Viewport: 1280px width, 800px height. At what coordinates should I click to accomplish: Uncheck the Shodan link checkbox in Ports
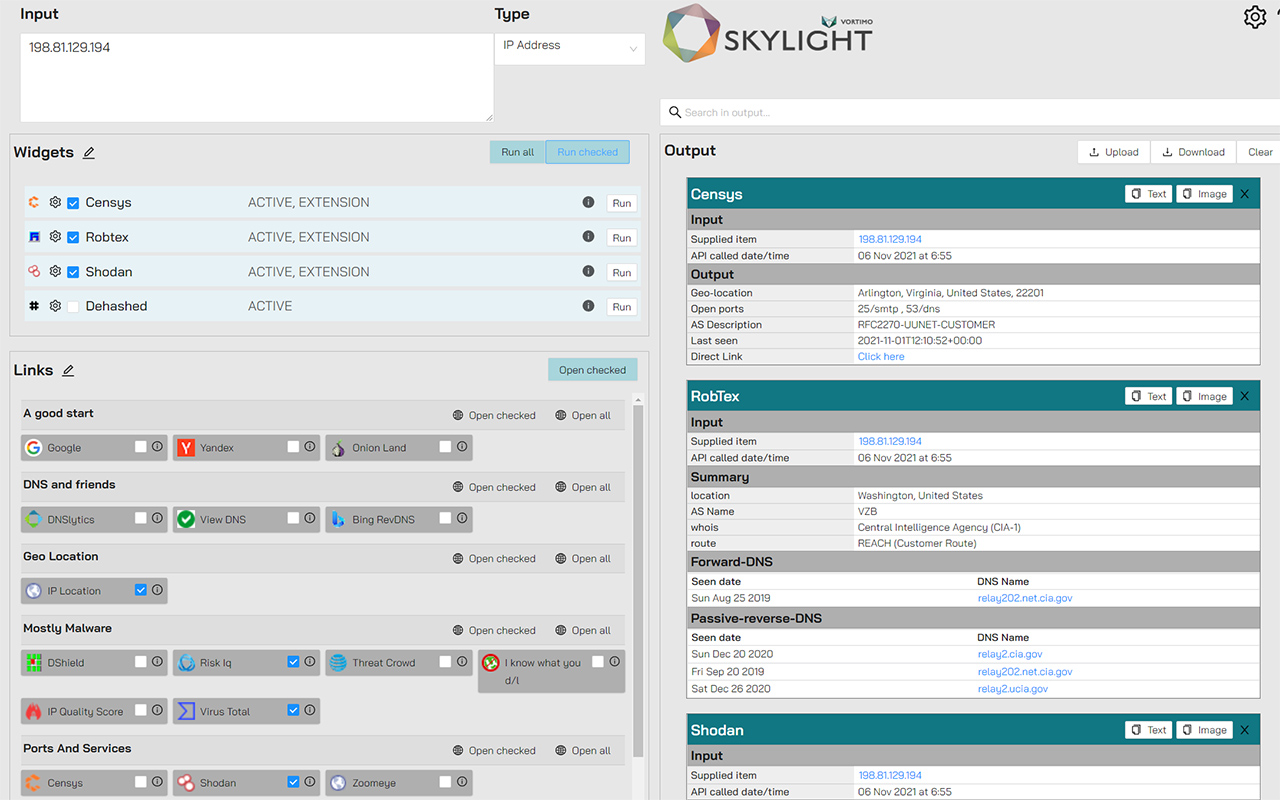tap(293, 782)
